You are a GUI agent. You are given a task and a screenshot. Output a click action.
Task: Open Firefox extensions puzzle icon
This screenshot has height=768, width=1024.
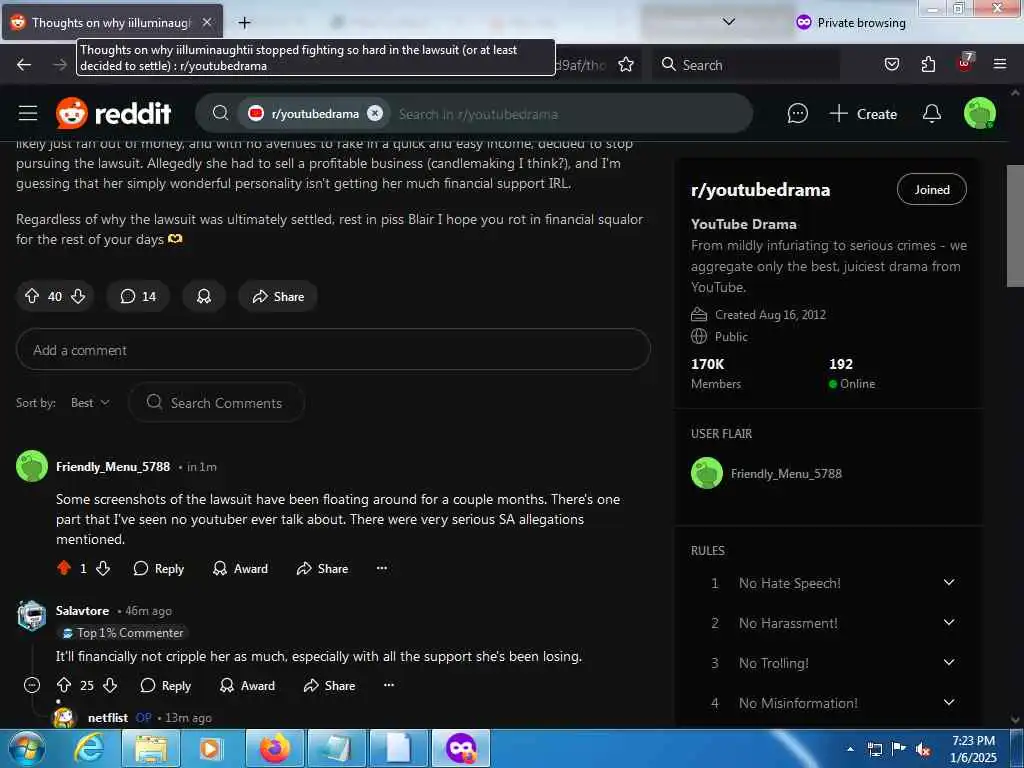tap(928, 65)
